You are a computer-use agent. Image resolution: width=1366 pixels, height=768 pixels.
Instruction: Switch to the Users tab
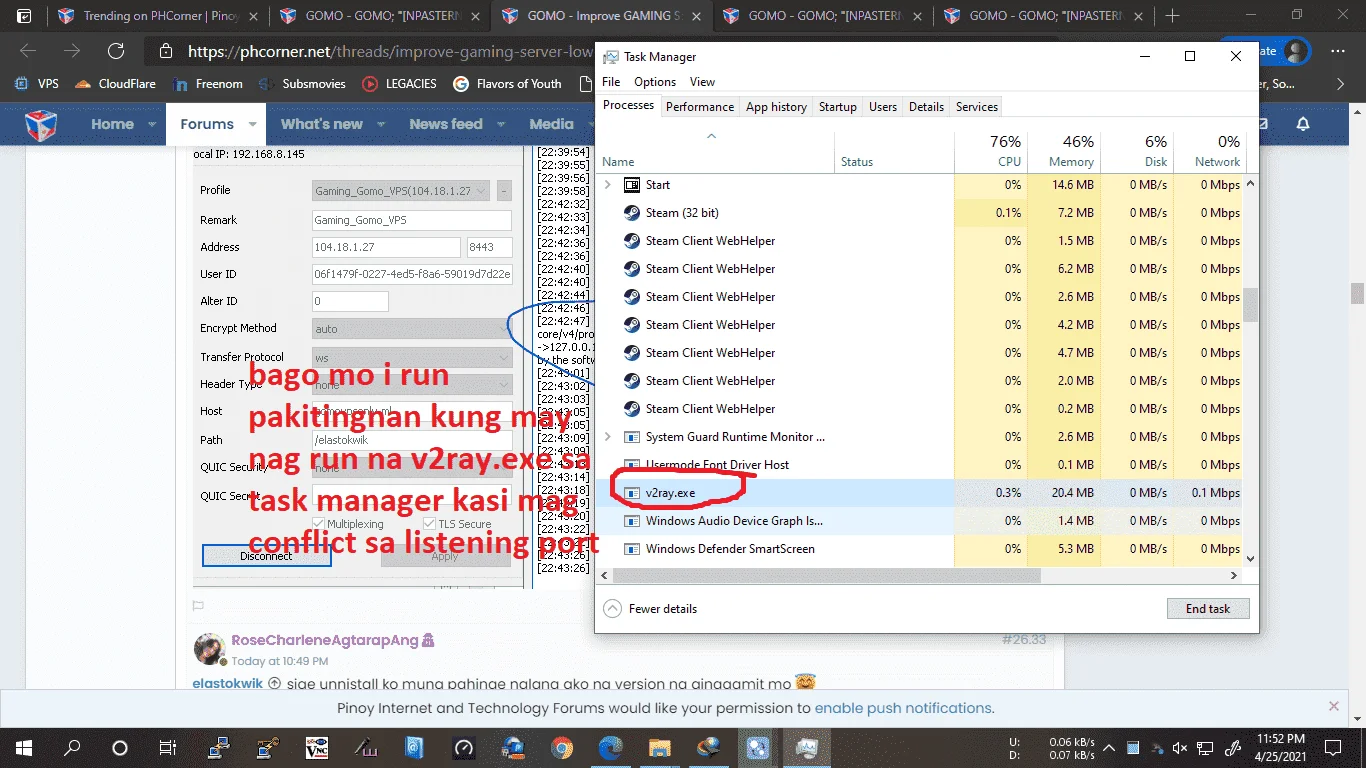[x=883, y=107]
